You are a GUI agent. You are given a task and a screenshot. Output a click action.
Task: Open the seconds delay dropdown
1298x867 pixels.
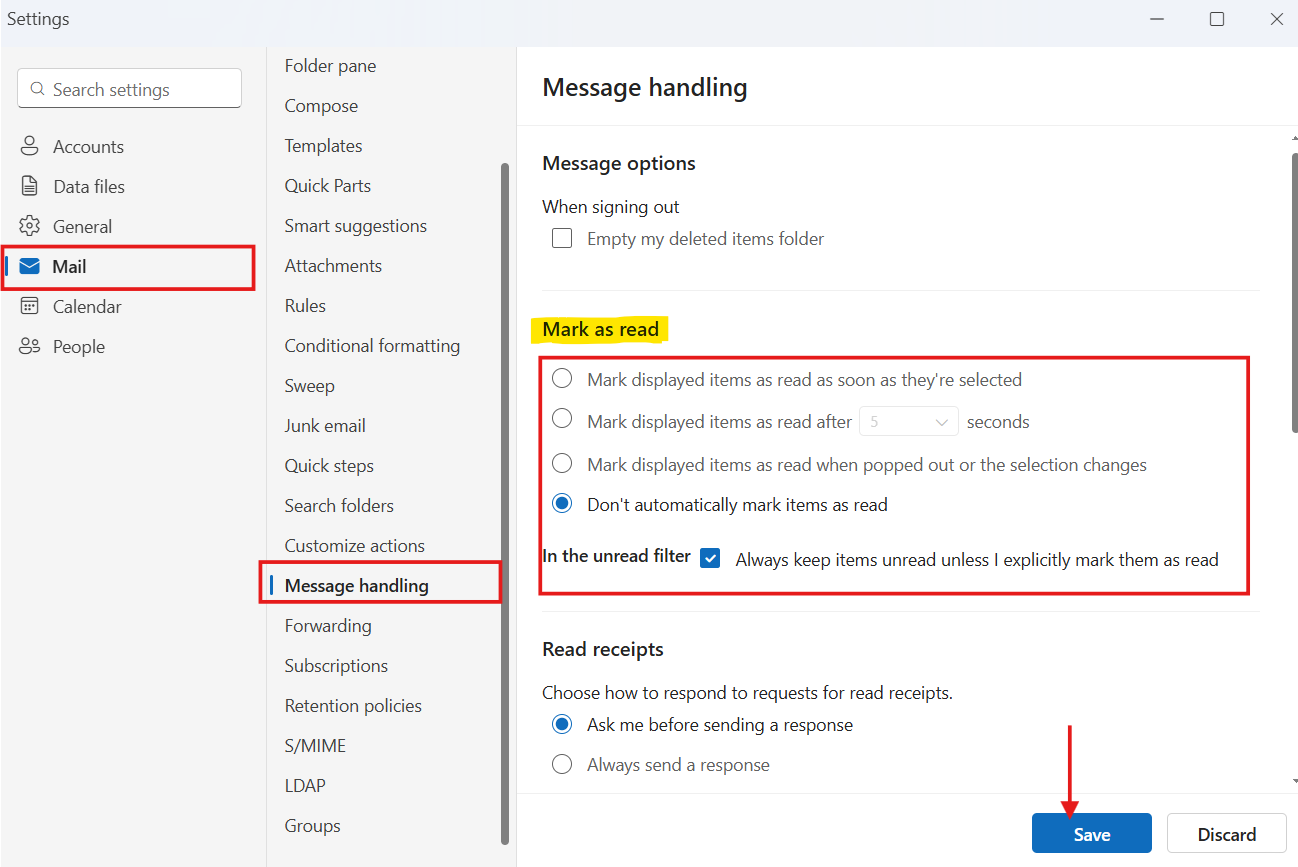pos(909,421)
